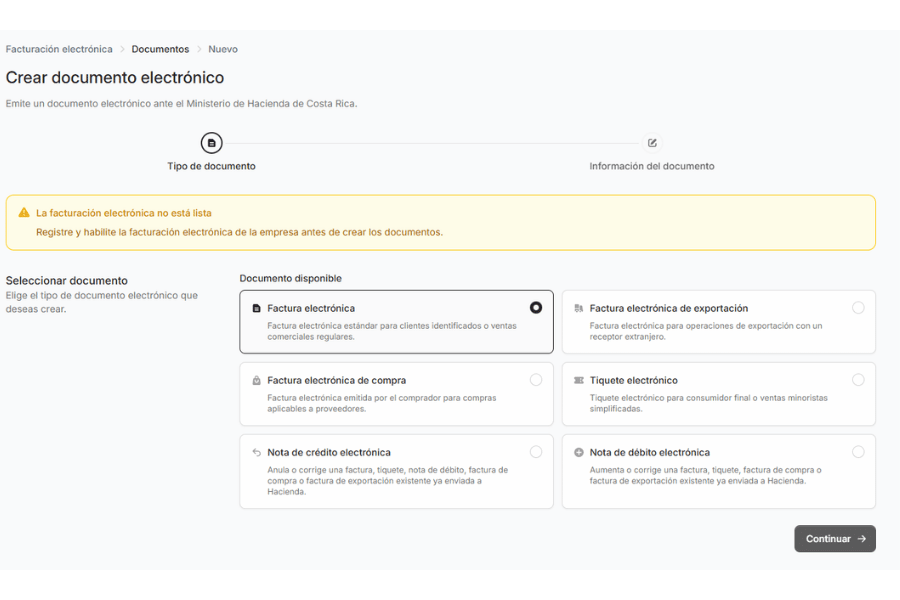
Task: Click the Nota de débito electrónica title
Action: (x=650, y=452)
